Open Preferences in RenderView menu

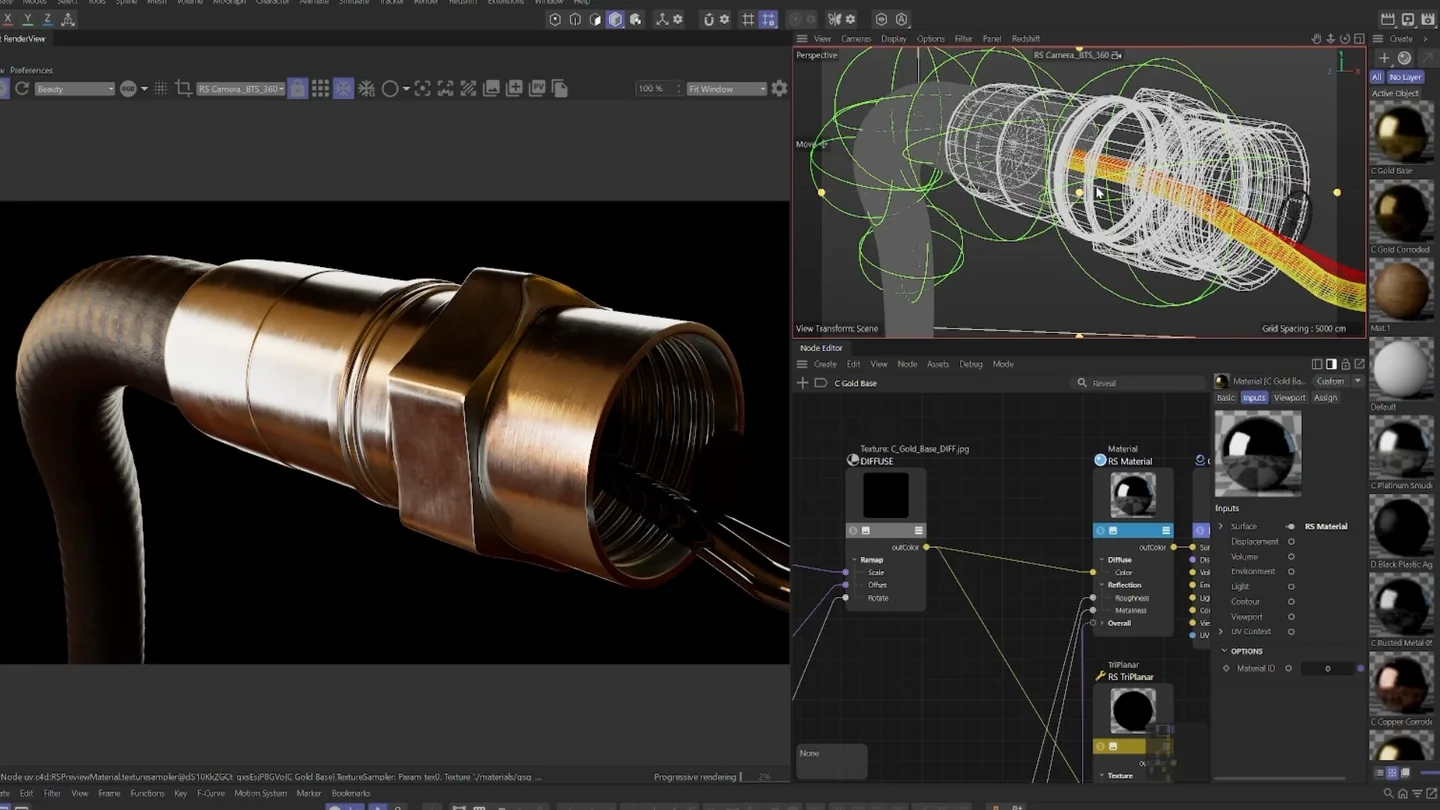(x=31, y=70)
